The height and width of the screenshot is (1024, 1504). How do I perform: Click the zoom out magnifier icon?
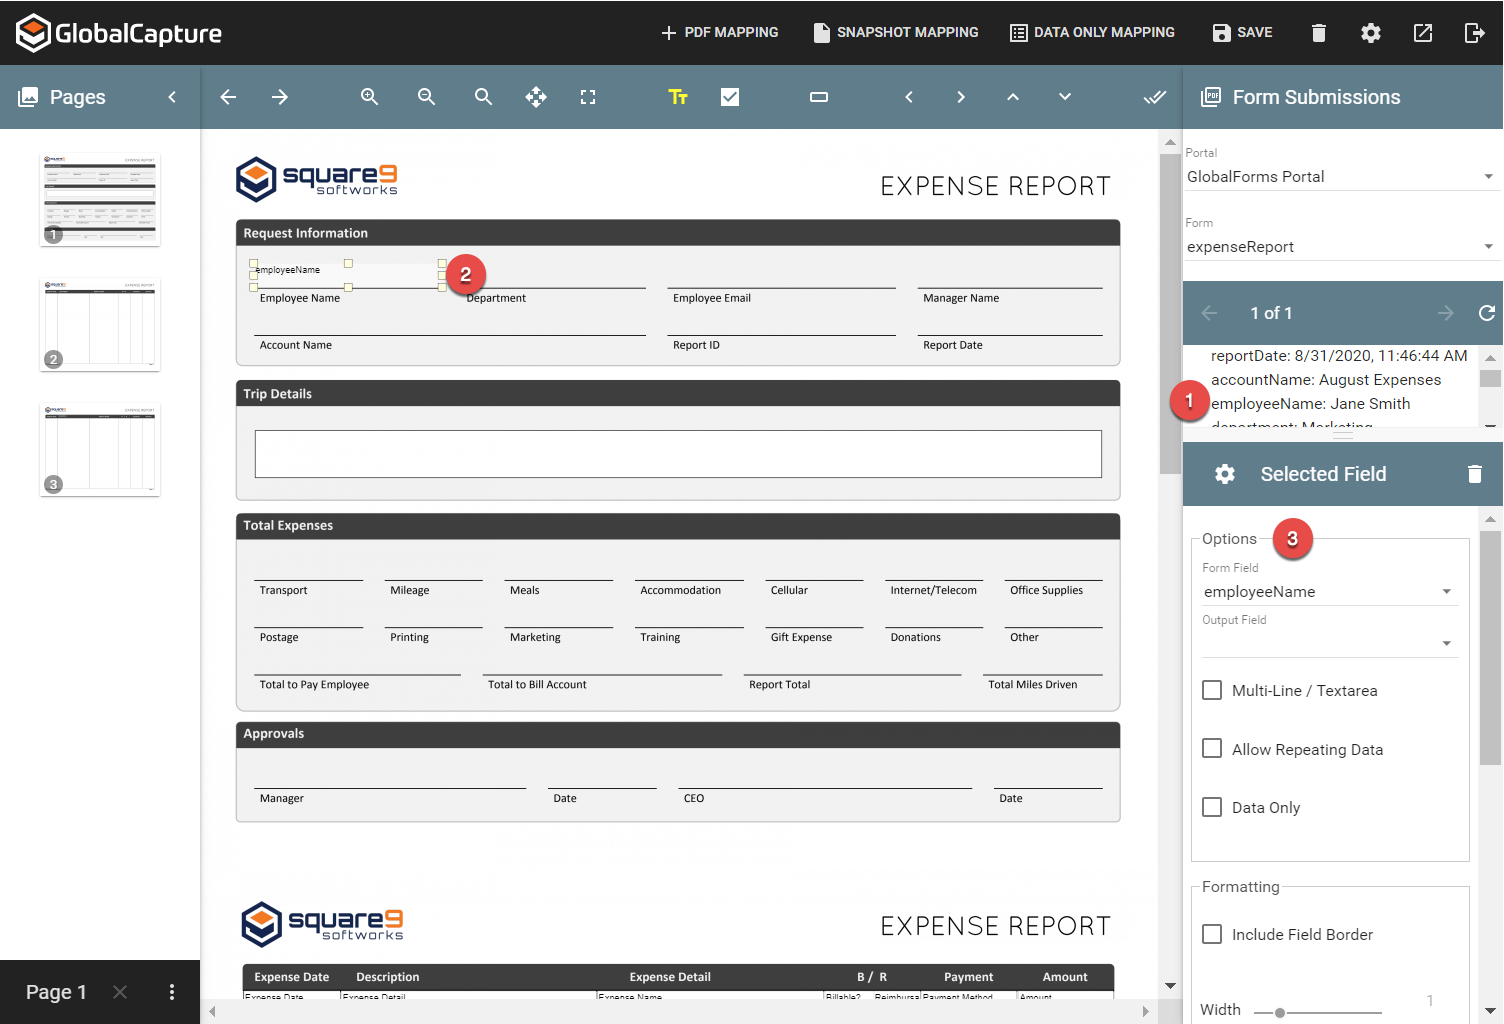tap(426, 97)
